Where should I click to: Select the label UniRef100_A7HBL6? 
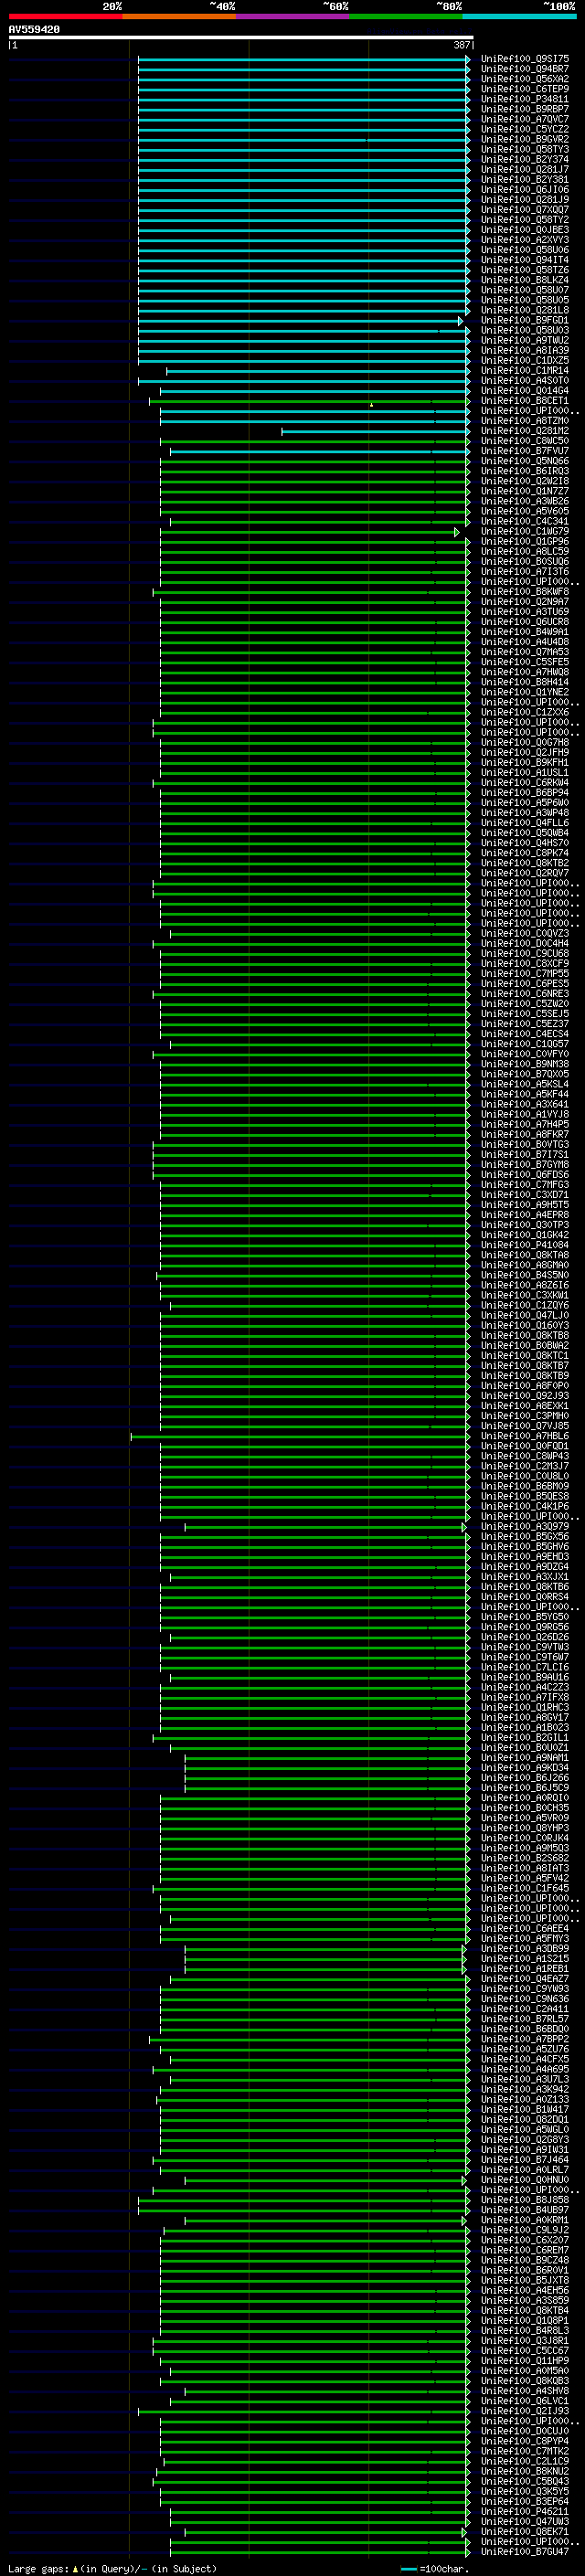525,1437
